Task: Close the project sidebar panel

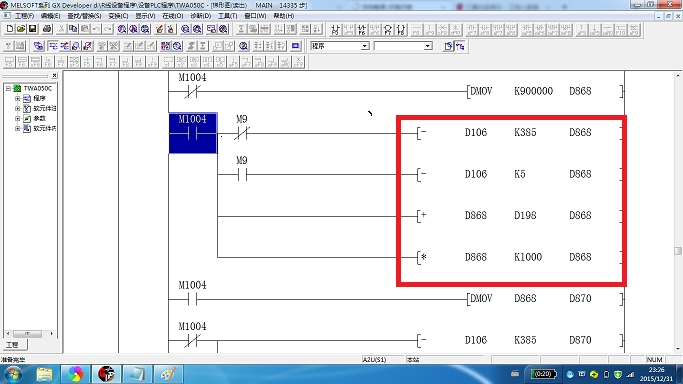Action: 54,75
